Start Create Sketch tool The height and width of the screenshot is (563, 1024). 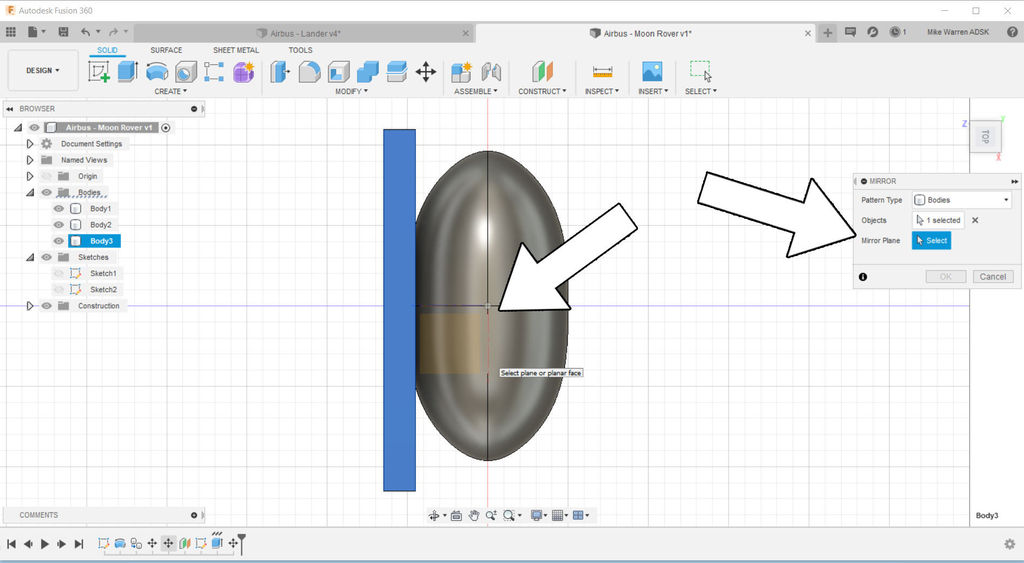pos(99,72)
